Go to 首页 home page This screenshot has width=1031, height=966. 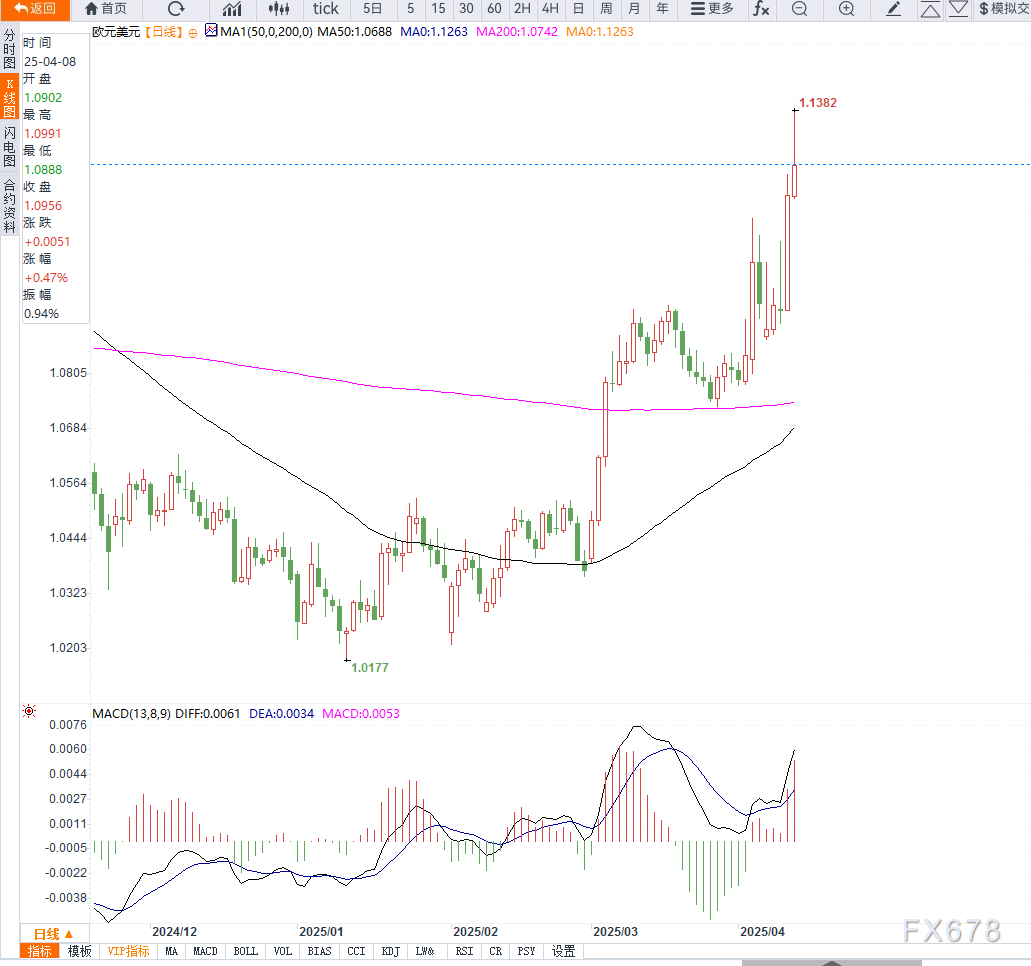(x=106, y=9)
